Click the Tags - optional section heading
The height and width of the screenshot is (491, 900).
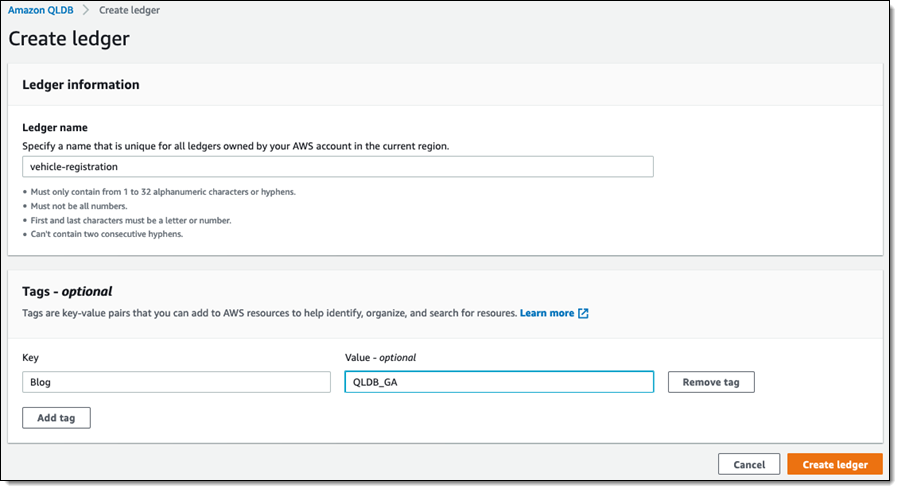[x=67, y=291]
